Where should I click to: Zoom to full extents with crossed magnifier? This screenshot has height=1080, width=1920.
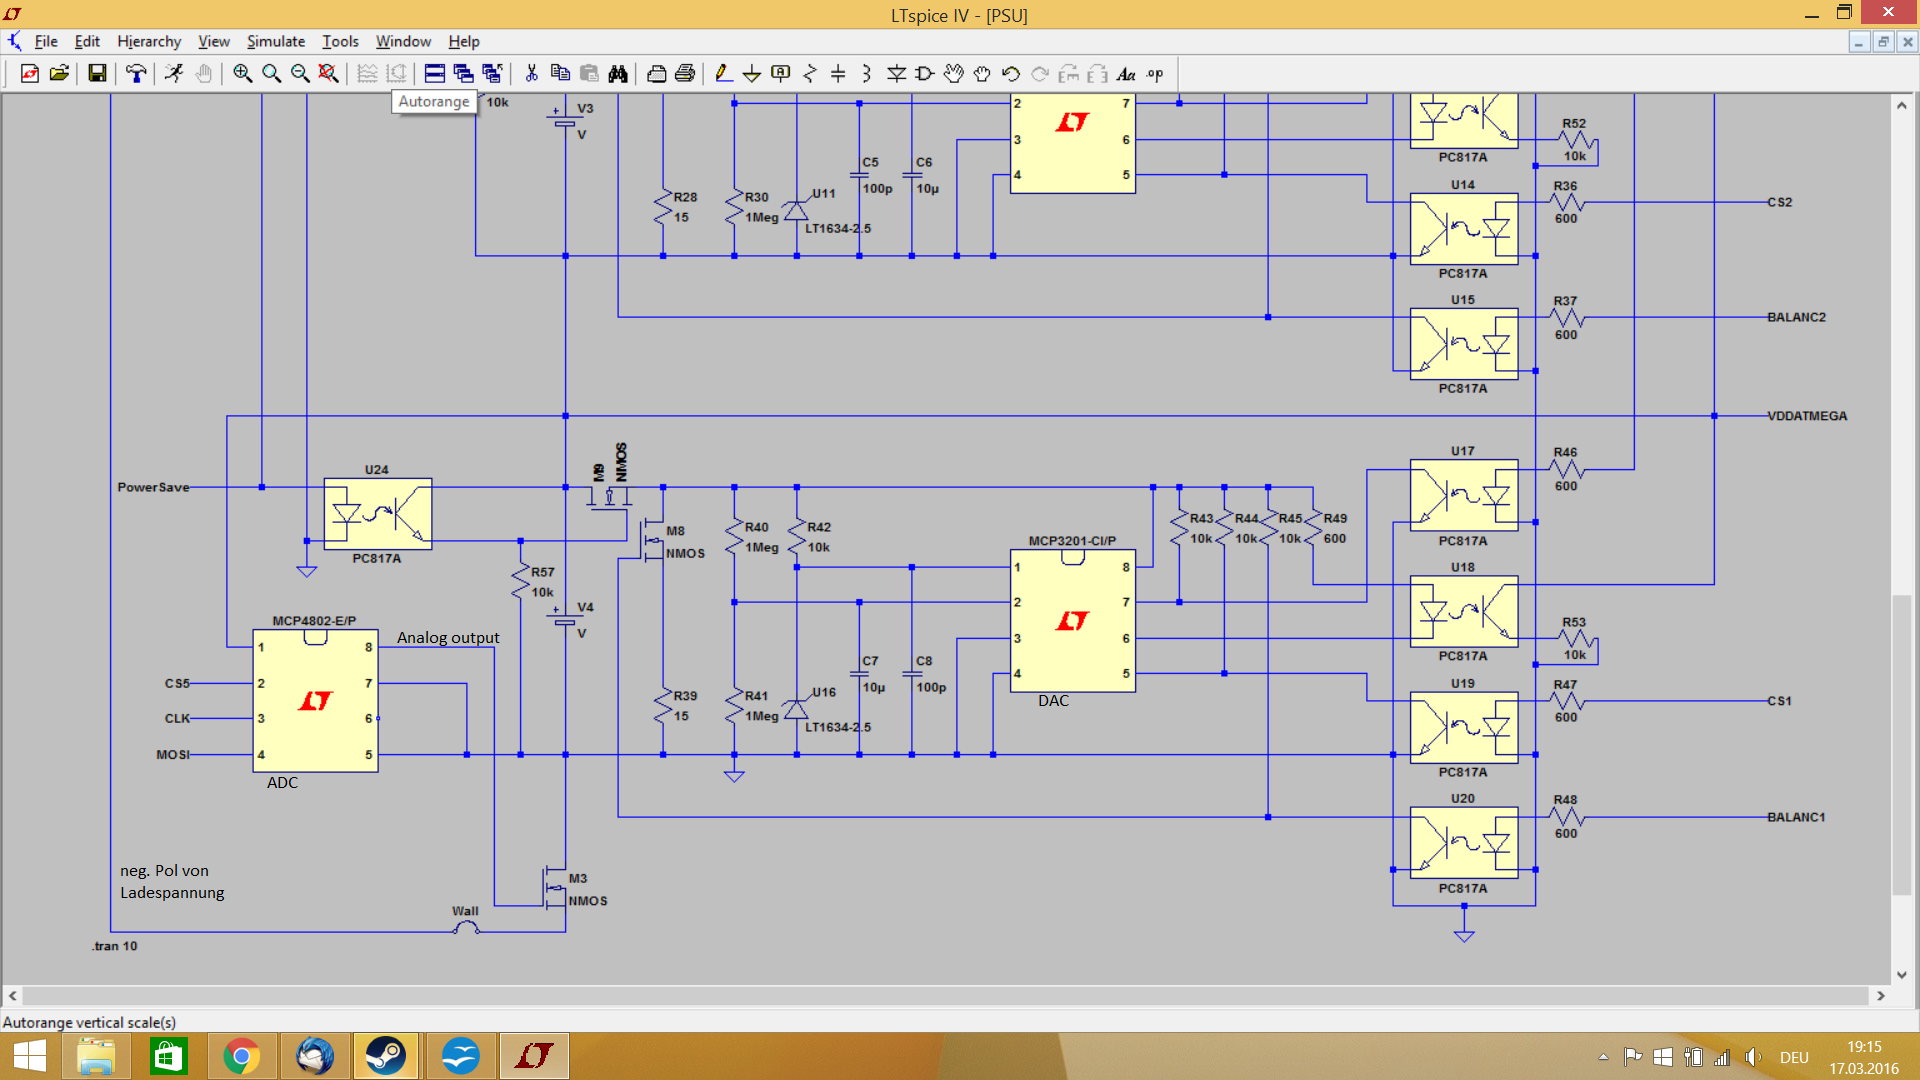328,73
